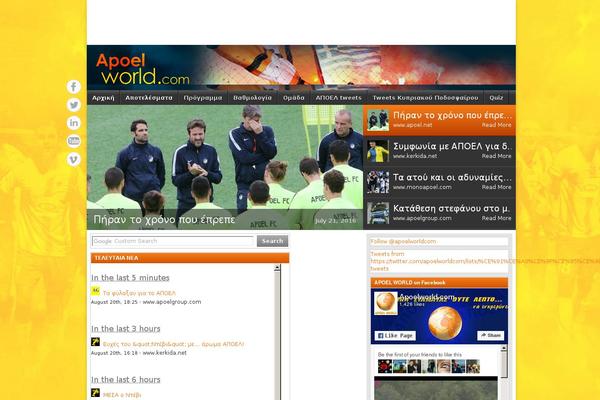
Task: Open the Πρόγραμμα menu item
Action: click(203, 98)
